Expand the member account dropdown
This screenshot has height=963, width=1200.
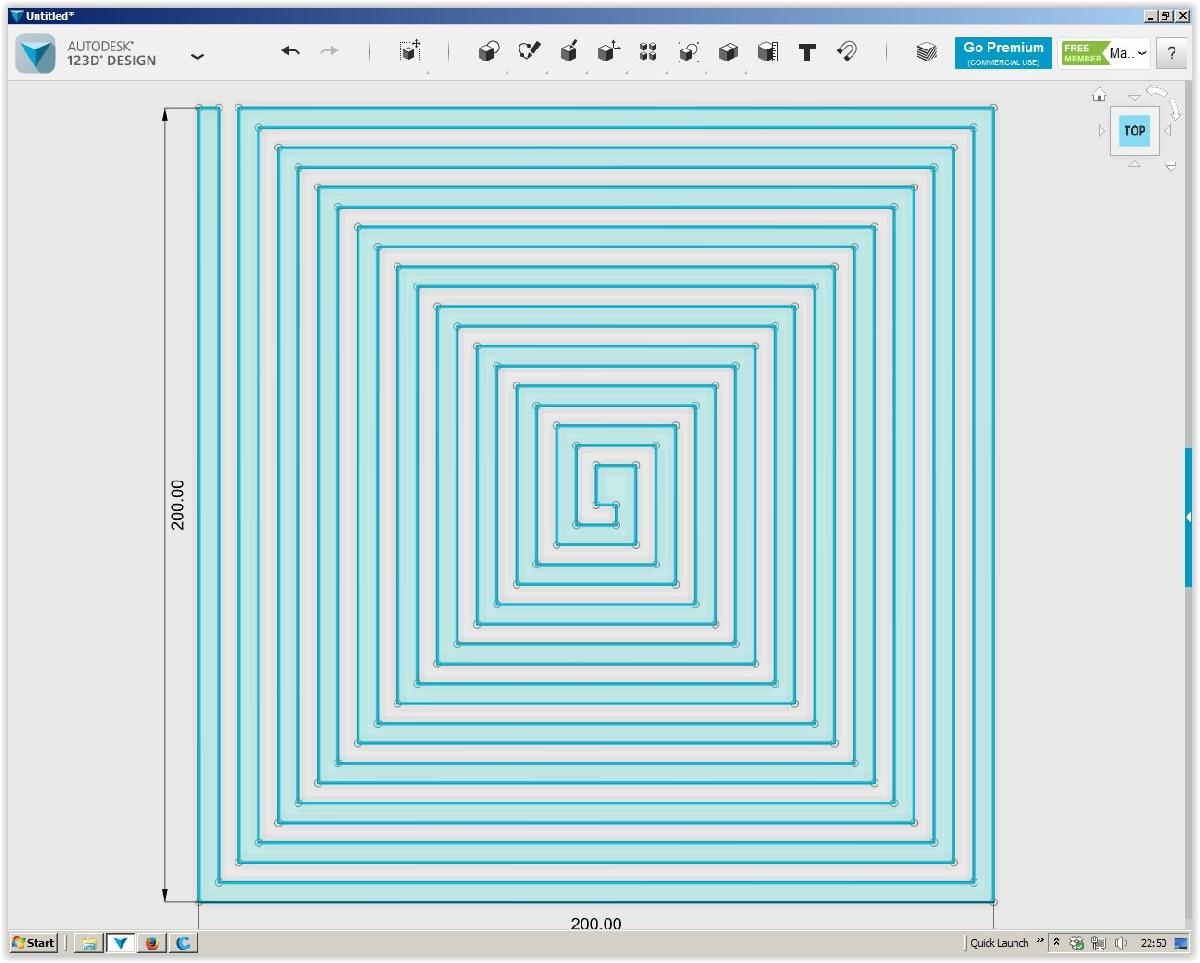click(1143, 53)
